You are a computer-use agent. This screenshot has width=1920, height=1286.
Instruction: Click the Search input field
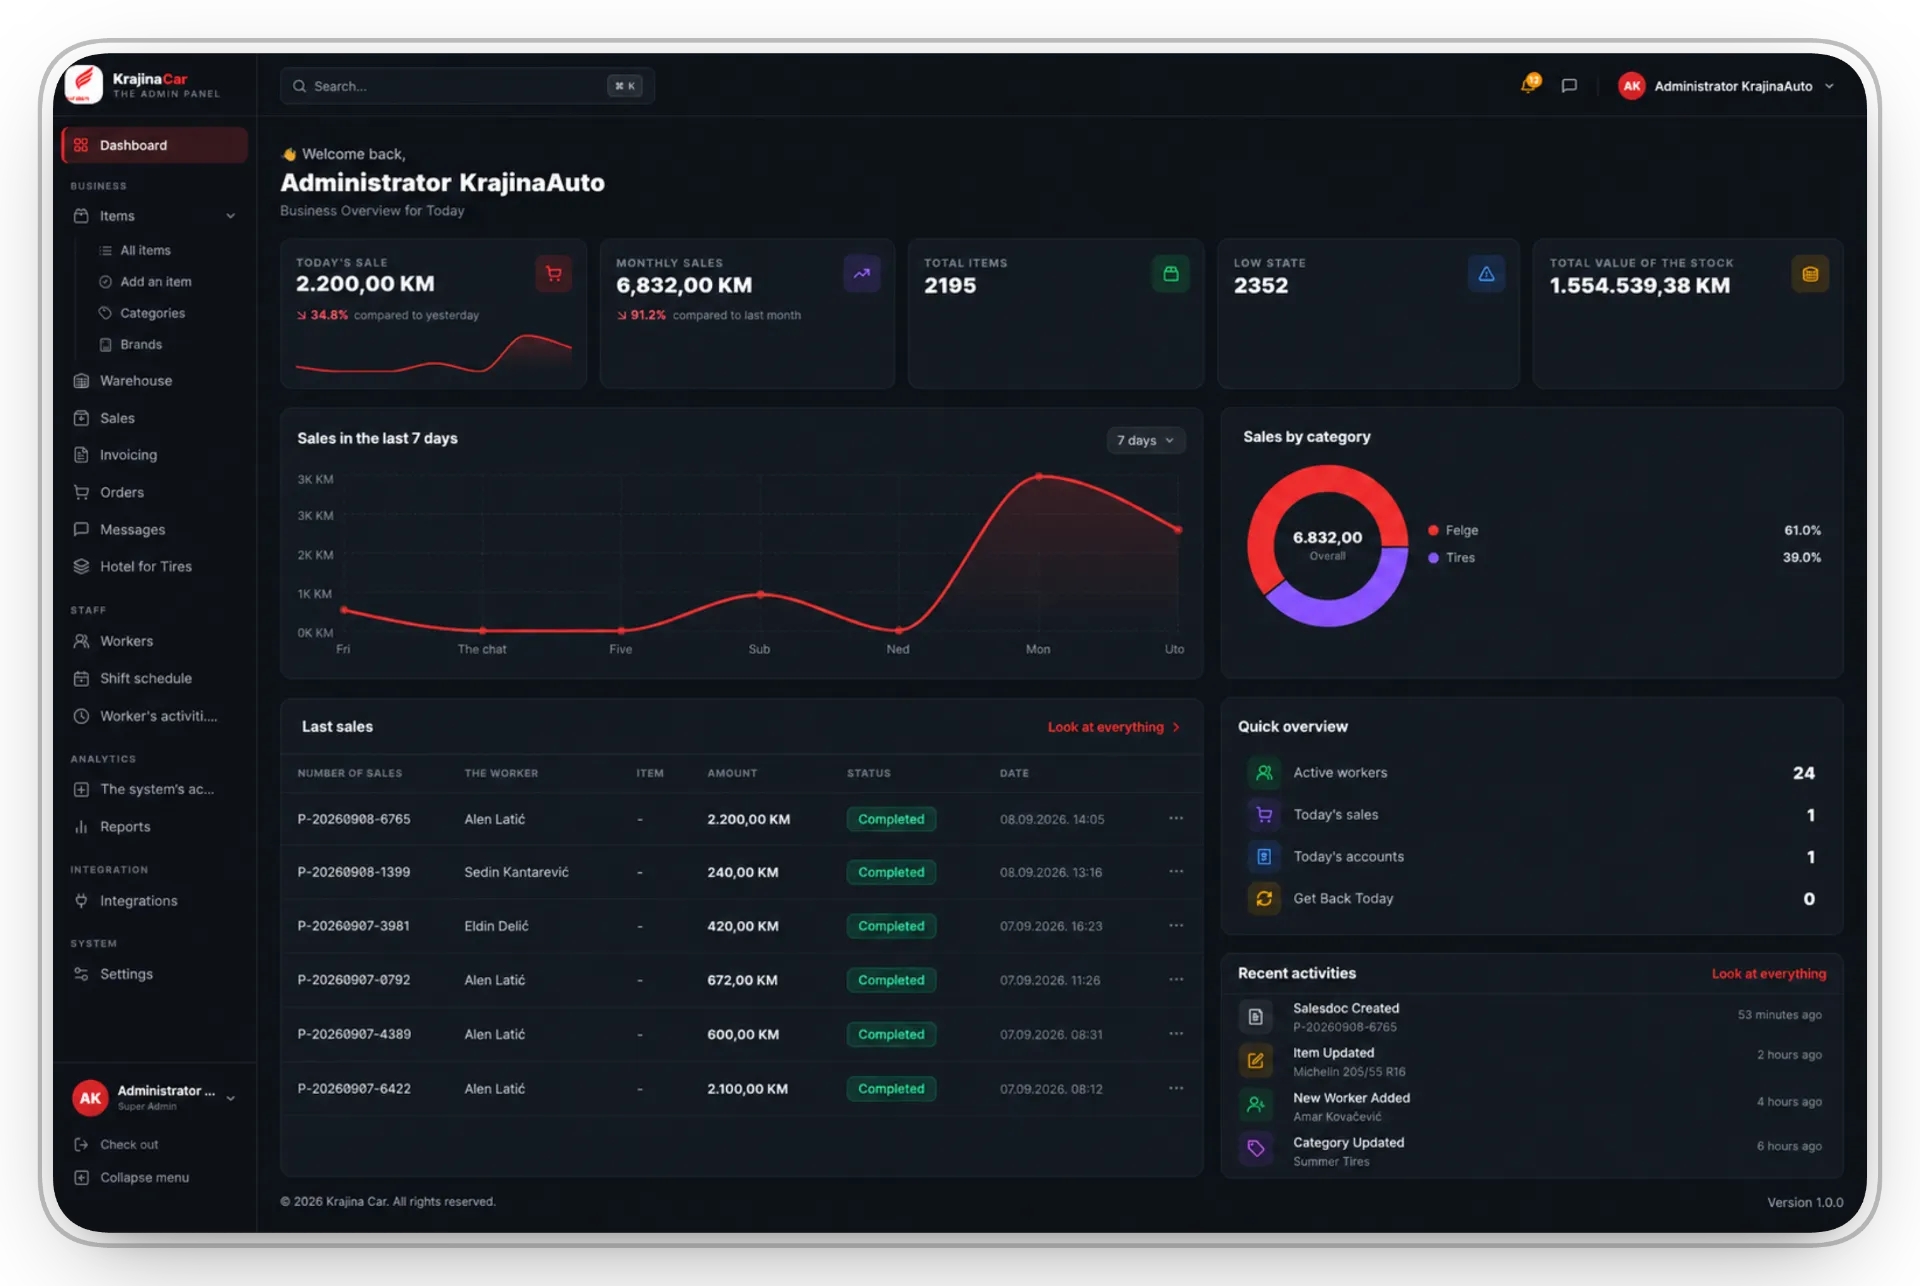467,86
